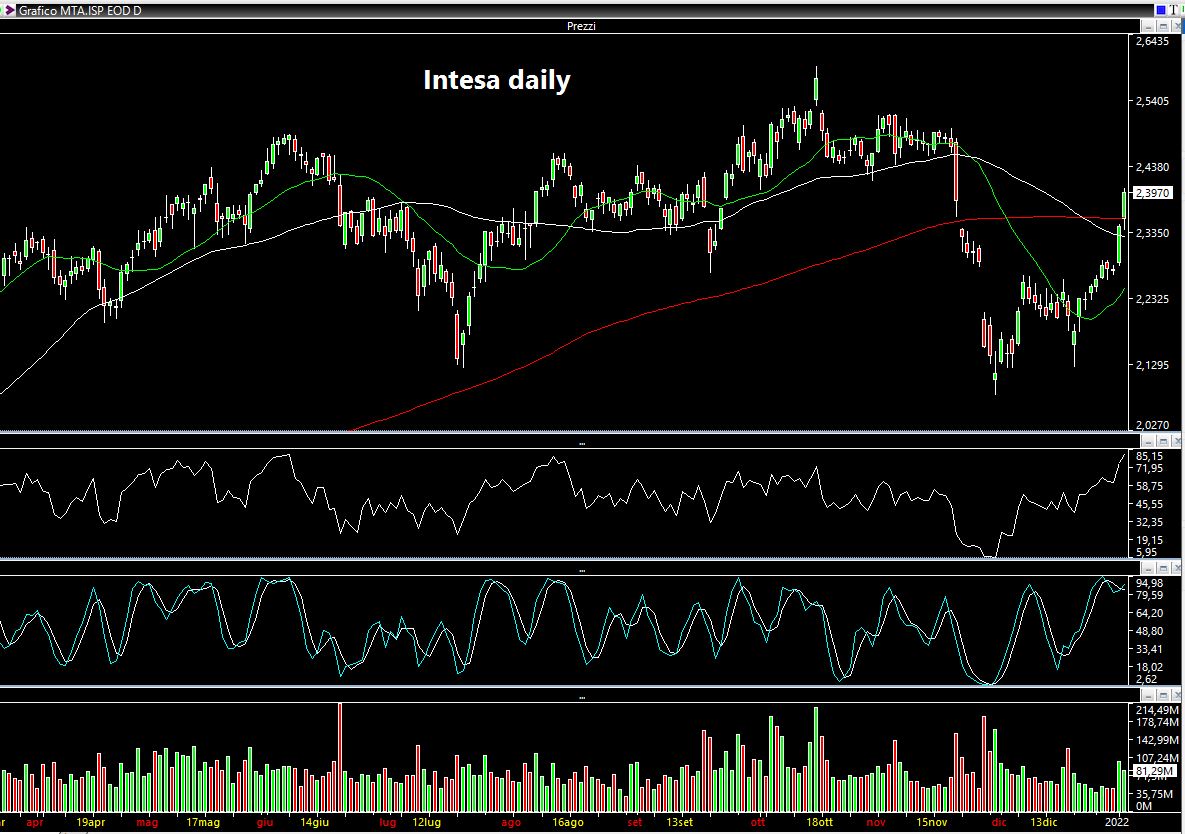This screenshot has height=834, width=1185.
Task: Maximize the Prezzi price panel
Action: tap(1163, 26)
